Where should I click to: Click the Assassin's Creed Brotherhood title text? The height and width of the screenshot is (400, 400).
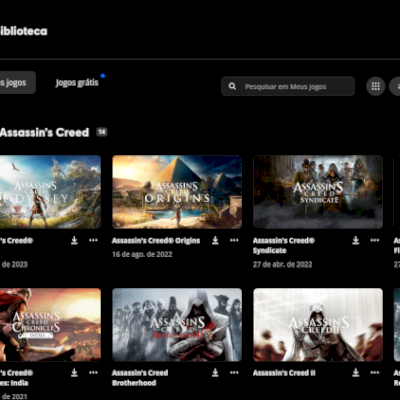pos(140,378)
